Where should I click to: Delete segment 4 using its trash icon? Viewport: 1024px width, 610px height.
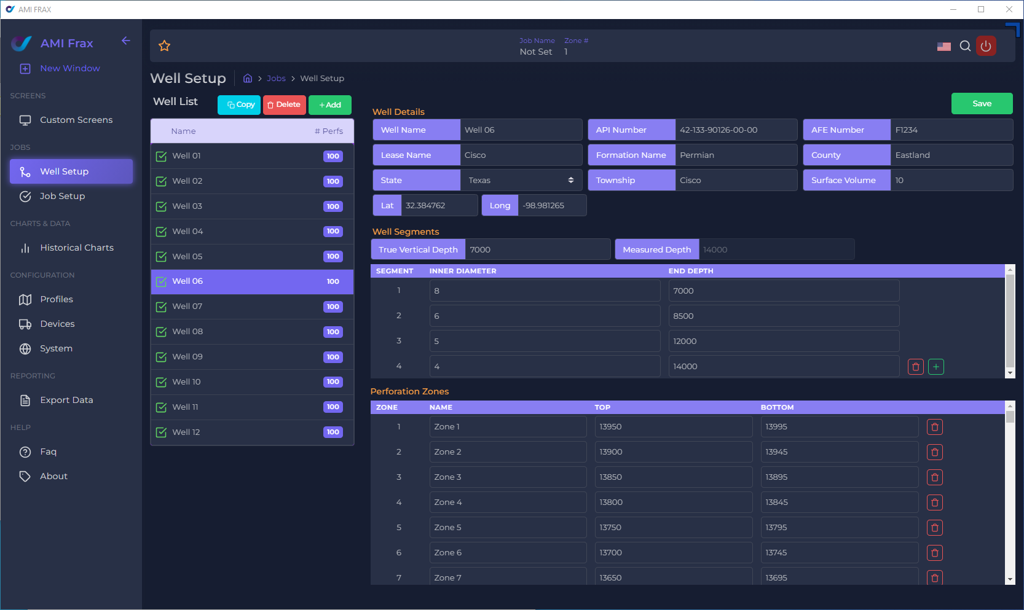pos(914,366)
